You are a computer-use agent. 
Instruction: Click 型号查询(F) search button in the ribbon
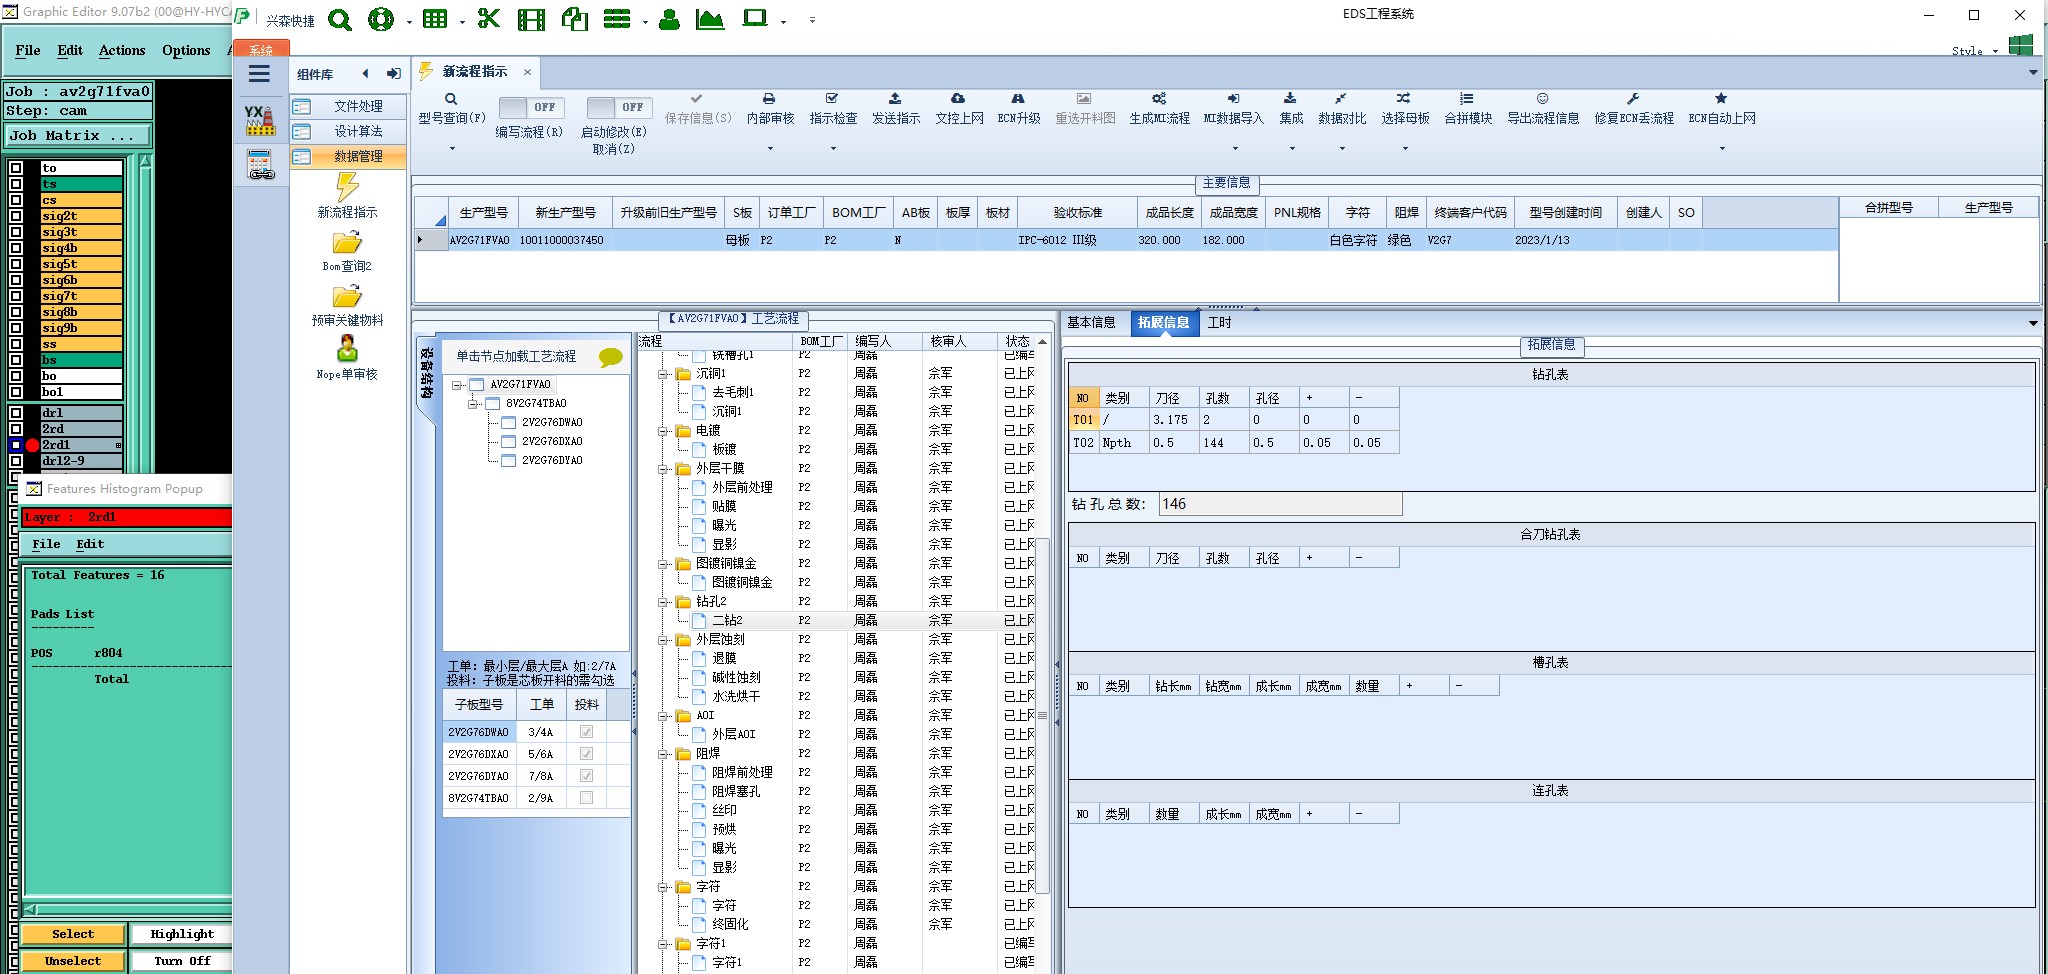[451, 109]
